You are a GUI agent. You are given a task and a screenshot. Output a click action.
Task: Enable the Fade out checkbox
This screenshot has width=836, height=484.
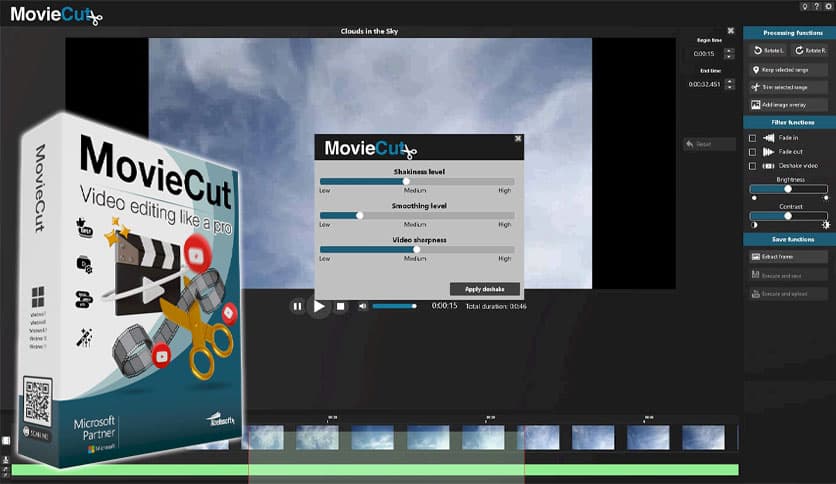click(752, 152)
